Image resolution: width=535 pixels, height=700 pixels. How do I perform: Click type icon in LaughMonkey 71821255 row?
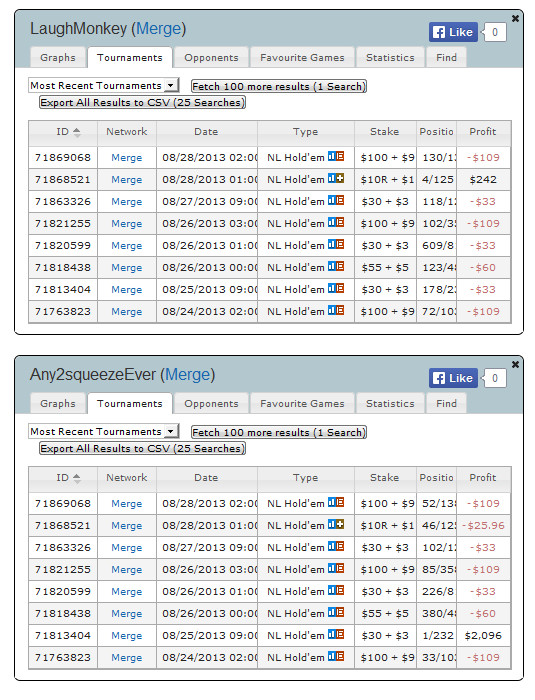click(336, 222)
